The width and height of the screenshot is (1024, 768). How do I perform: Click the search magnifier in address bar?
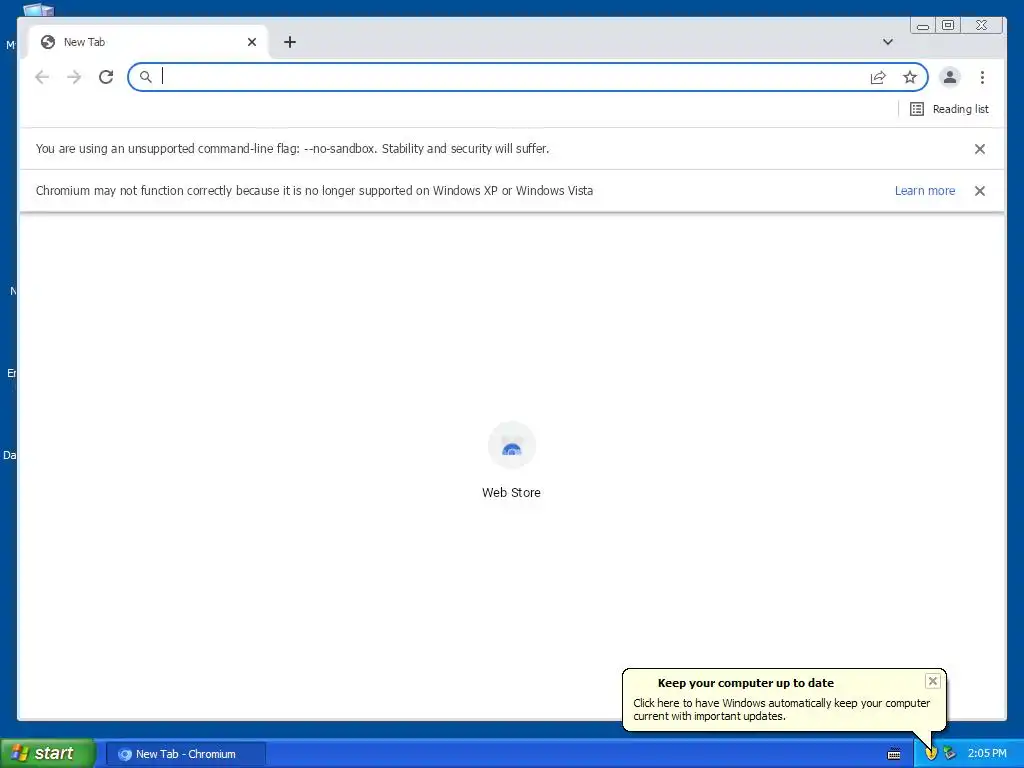pyautogui.click(x=146, y=77)
